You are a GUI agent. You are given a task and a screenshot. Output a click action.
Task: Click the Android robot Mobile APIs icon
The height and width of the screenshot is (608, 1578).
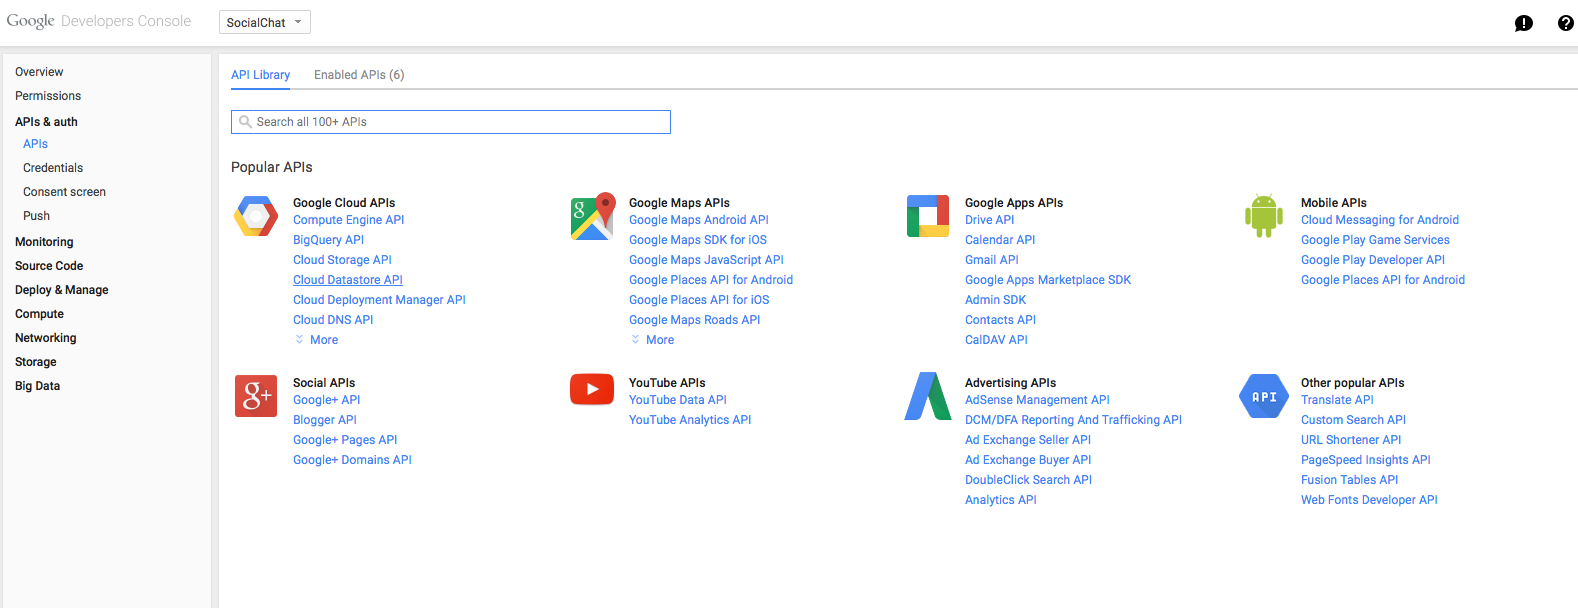tap(1263, 216)
